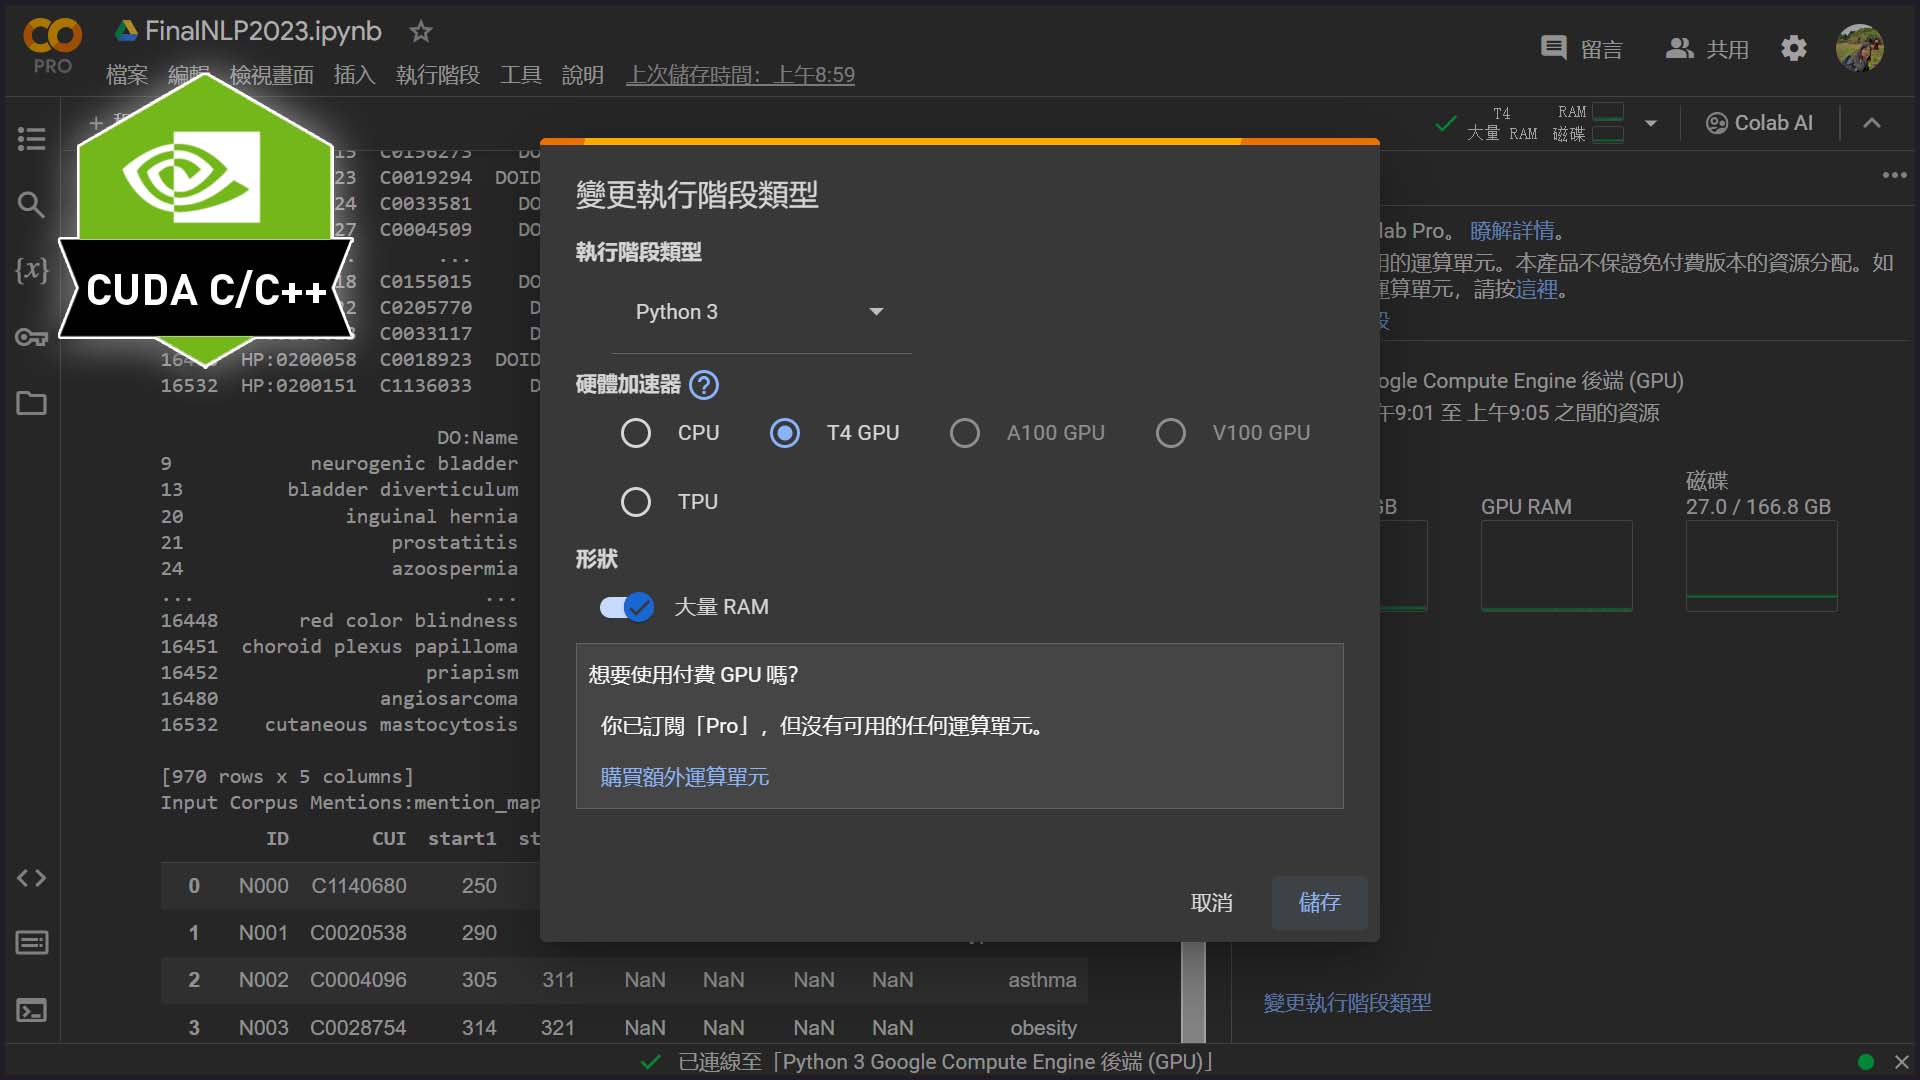
Task: Open the command palette icon
Action: [31, 943]
